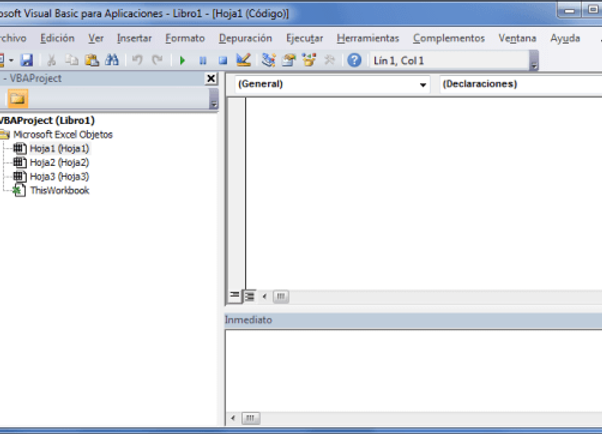Open Help with the question mark icon
The width and height of the screenshot is (602, 434).
tap(354, 60)
